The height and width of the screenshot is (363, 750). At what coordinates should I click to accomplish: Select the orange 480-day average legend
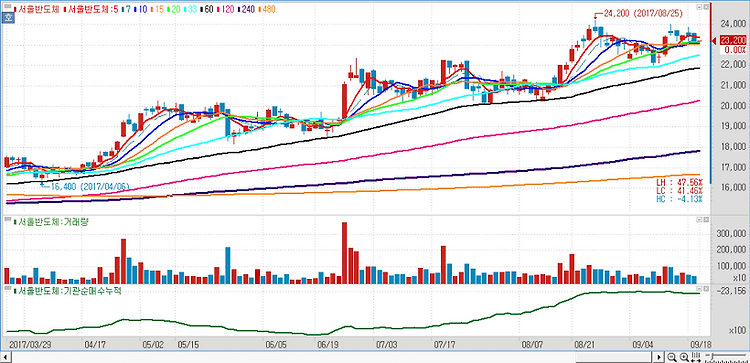click(x=268, y=9)
